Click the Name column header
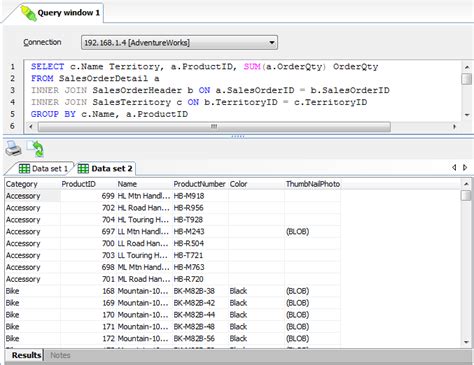 coord(144,184)
